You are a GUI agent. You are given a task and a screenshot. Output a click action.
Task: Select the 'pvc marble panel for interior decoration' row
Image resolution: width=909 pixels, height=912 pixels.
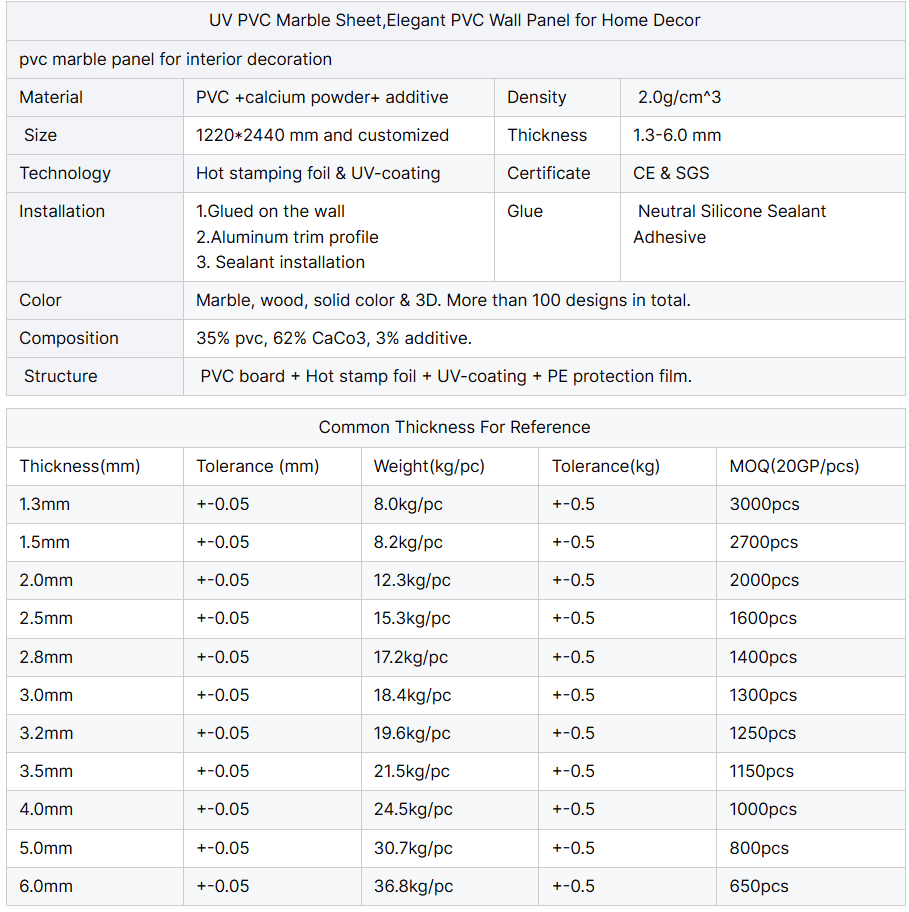[x=176, y=59]
